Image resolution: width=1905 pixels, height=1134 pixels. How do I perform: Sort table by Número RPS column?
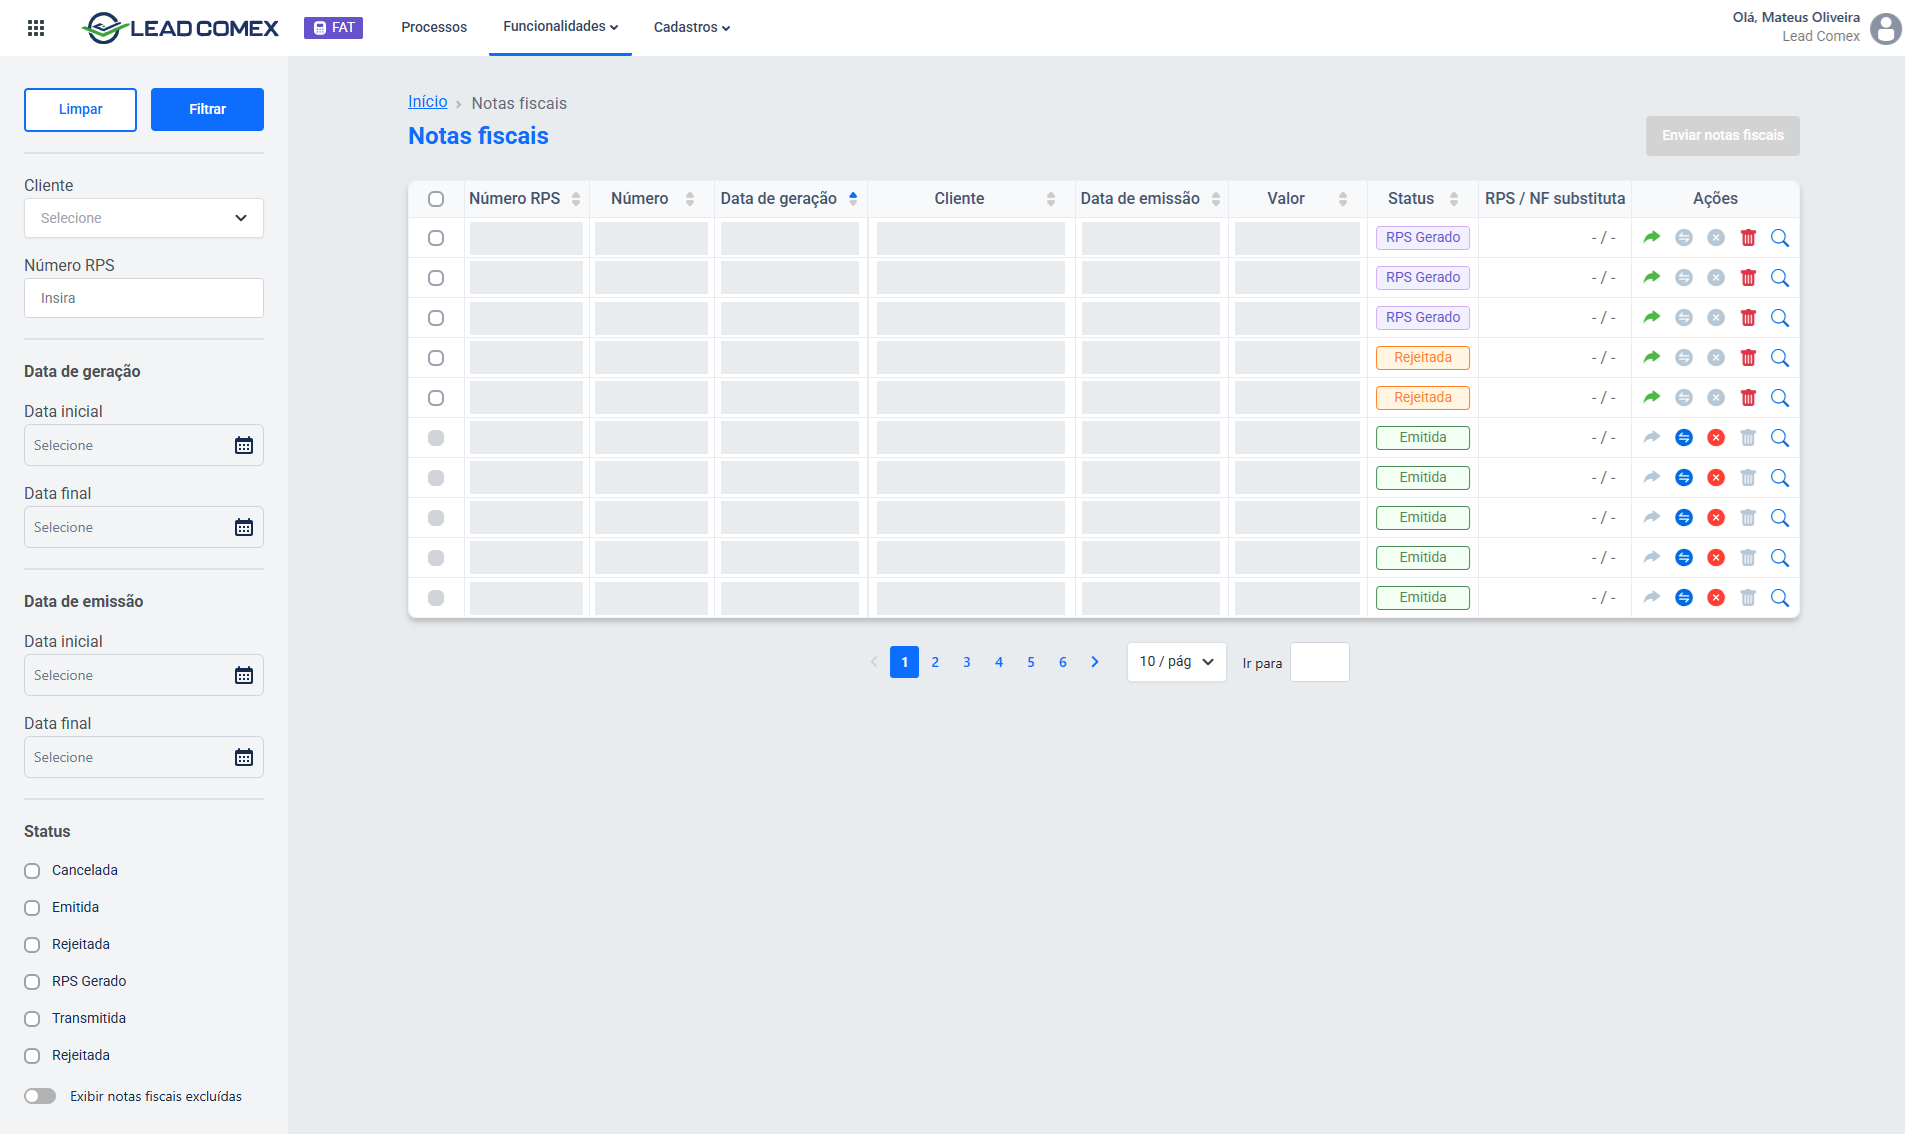coord(576,199)
